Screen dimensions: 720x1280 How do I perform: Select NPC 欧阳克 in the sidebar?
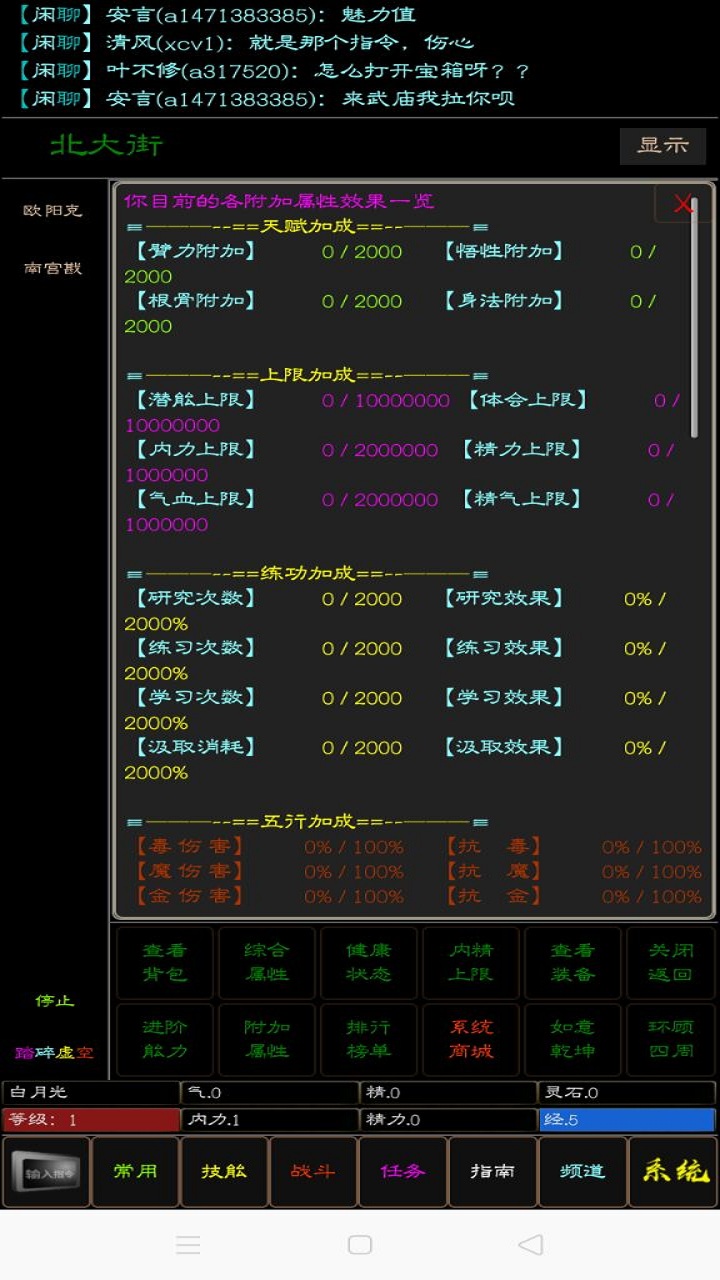[x=53, y=211]
